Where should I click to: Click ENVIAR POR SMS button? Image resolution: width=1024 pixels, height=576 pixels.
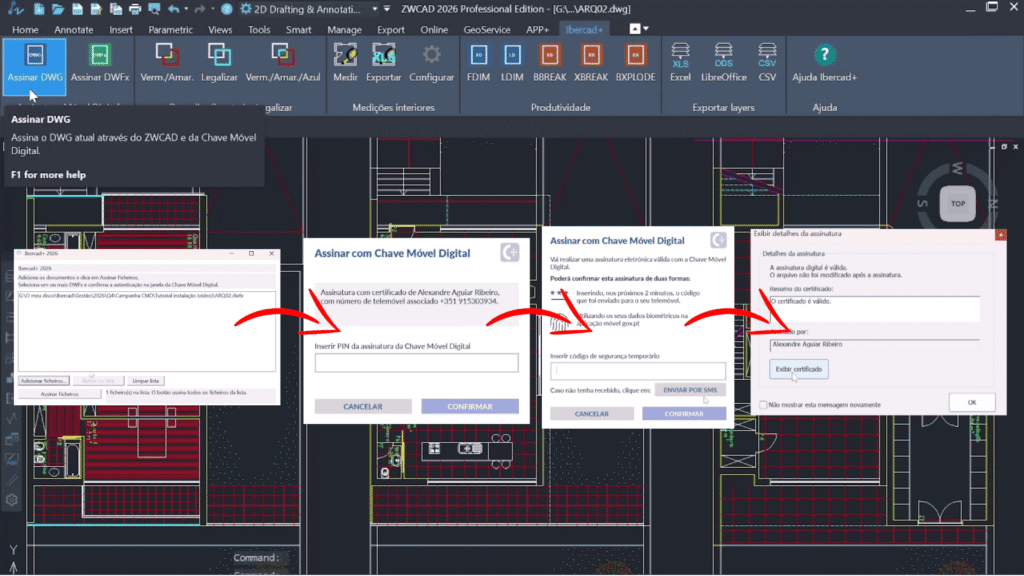click(690, 390)
